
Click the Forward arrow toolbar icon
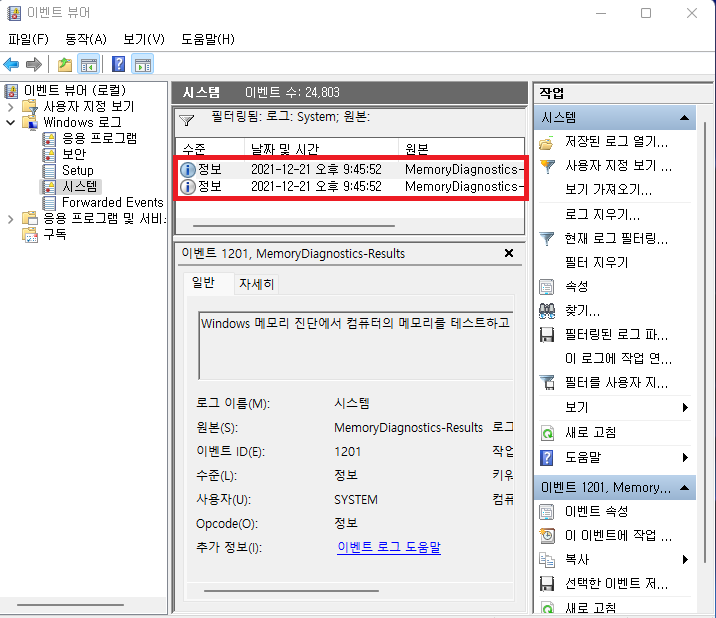34,64
